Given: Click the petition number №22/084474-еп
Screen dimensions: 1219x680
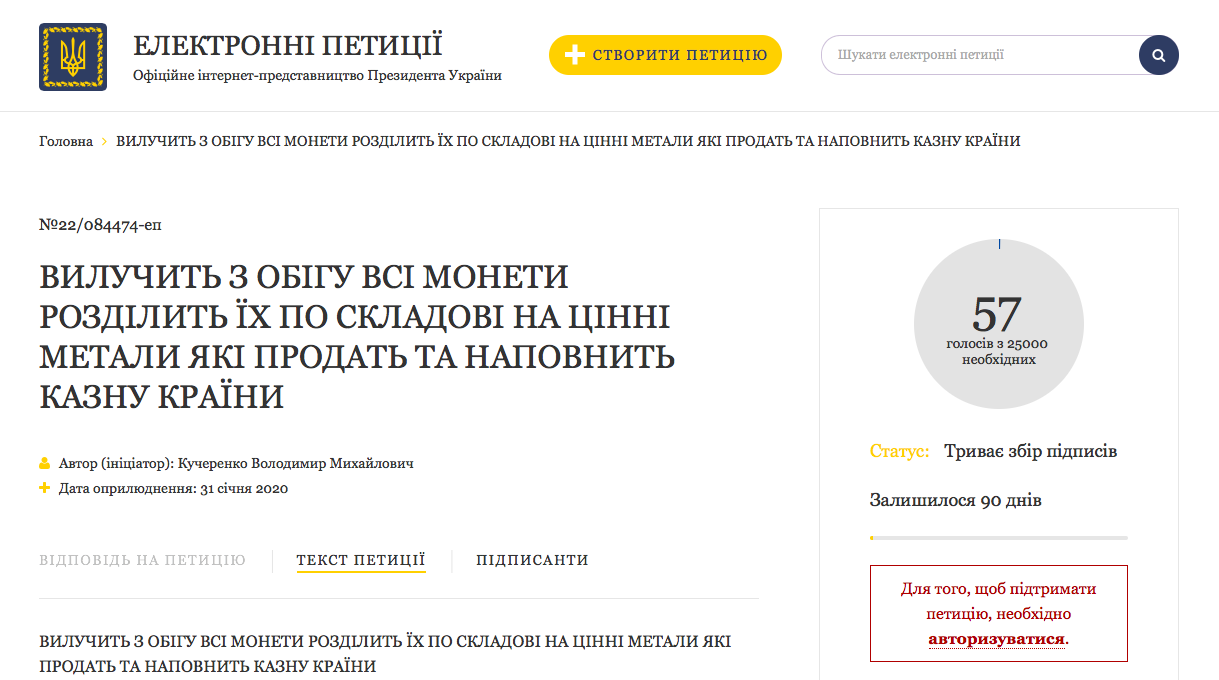Looking at the screenshot, I should tap(100, 225).
